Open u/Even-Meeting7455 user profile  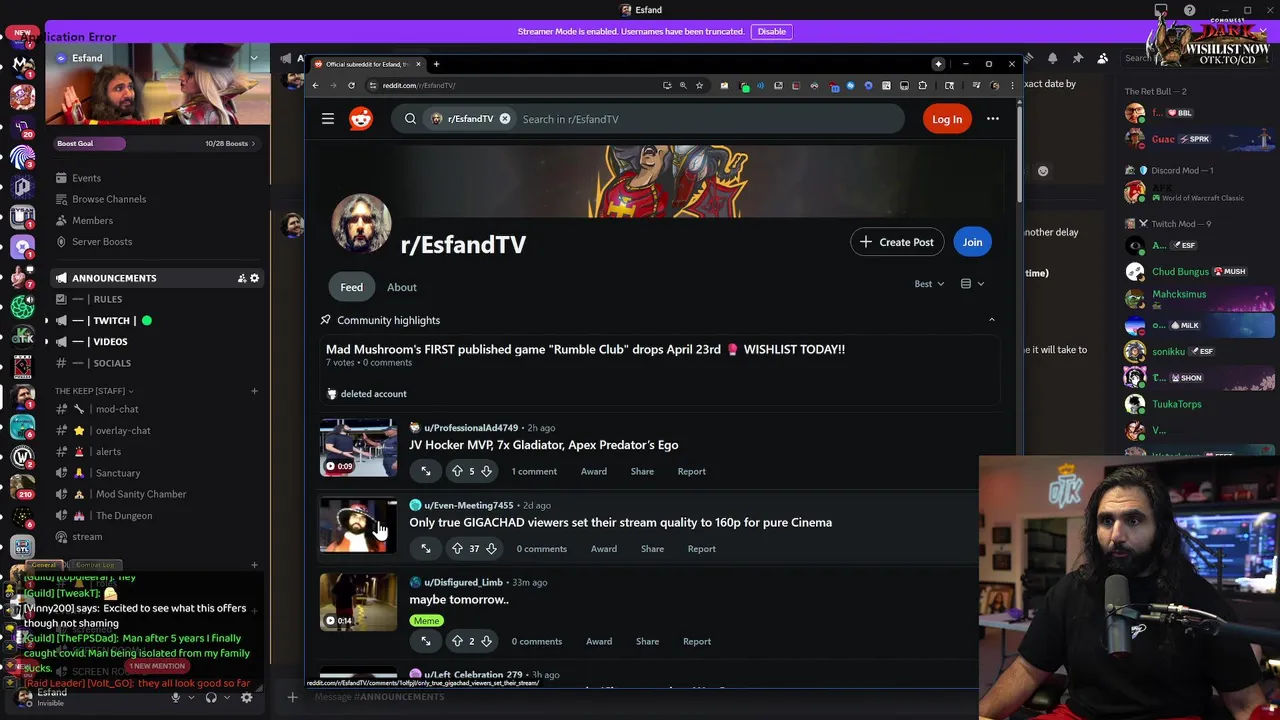coord(468,505)
